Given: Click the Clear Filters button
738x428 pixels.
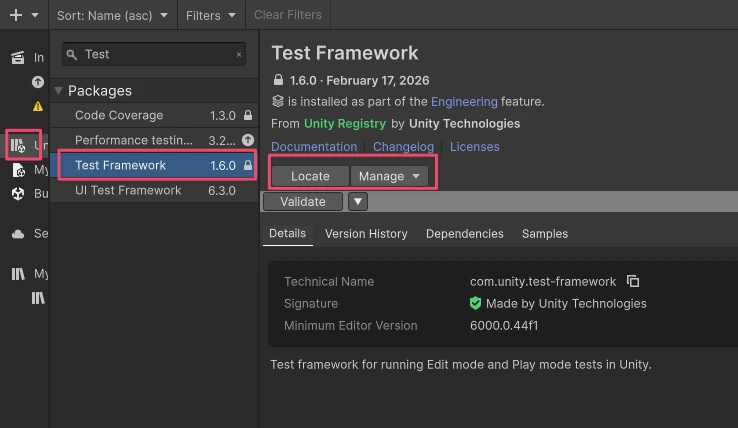Looking at the screenshot, I should (x=288, y=15).
